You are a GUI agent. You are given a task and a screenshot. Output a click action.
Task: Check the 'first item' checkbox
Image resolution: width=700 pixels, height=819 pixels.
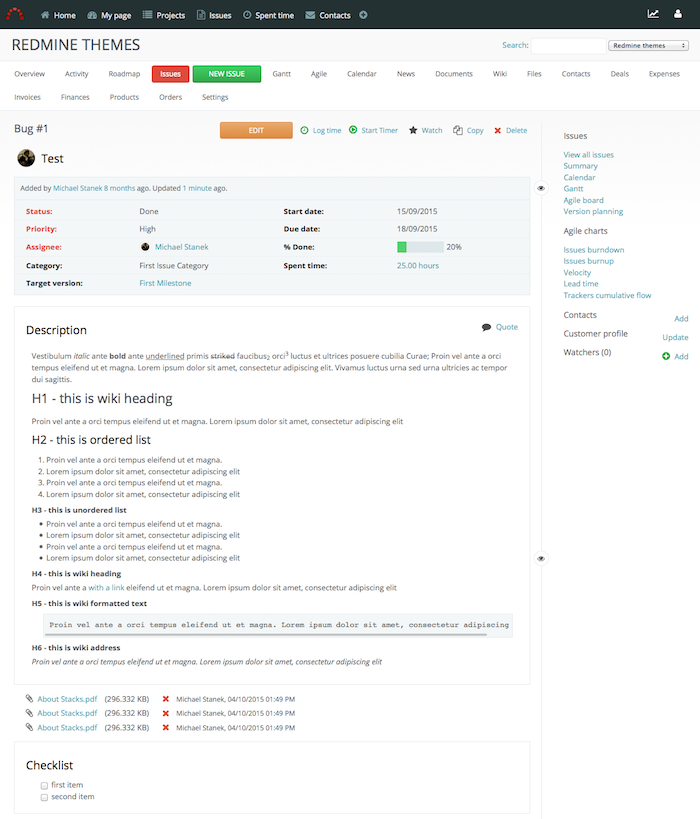tap(44, 785)
